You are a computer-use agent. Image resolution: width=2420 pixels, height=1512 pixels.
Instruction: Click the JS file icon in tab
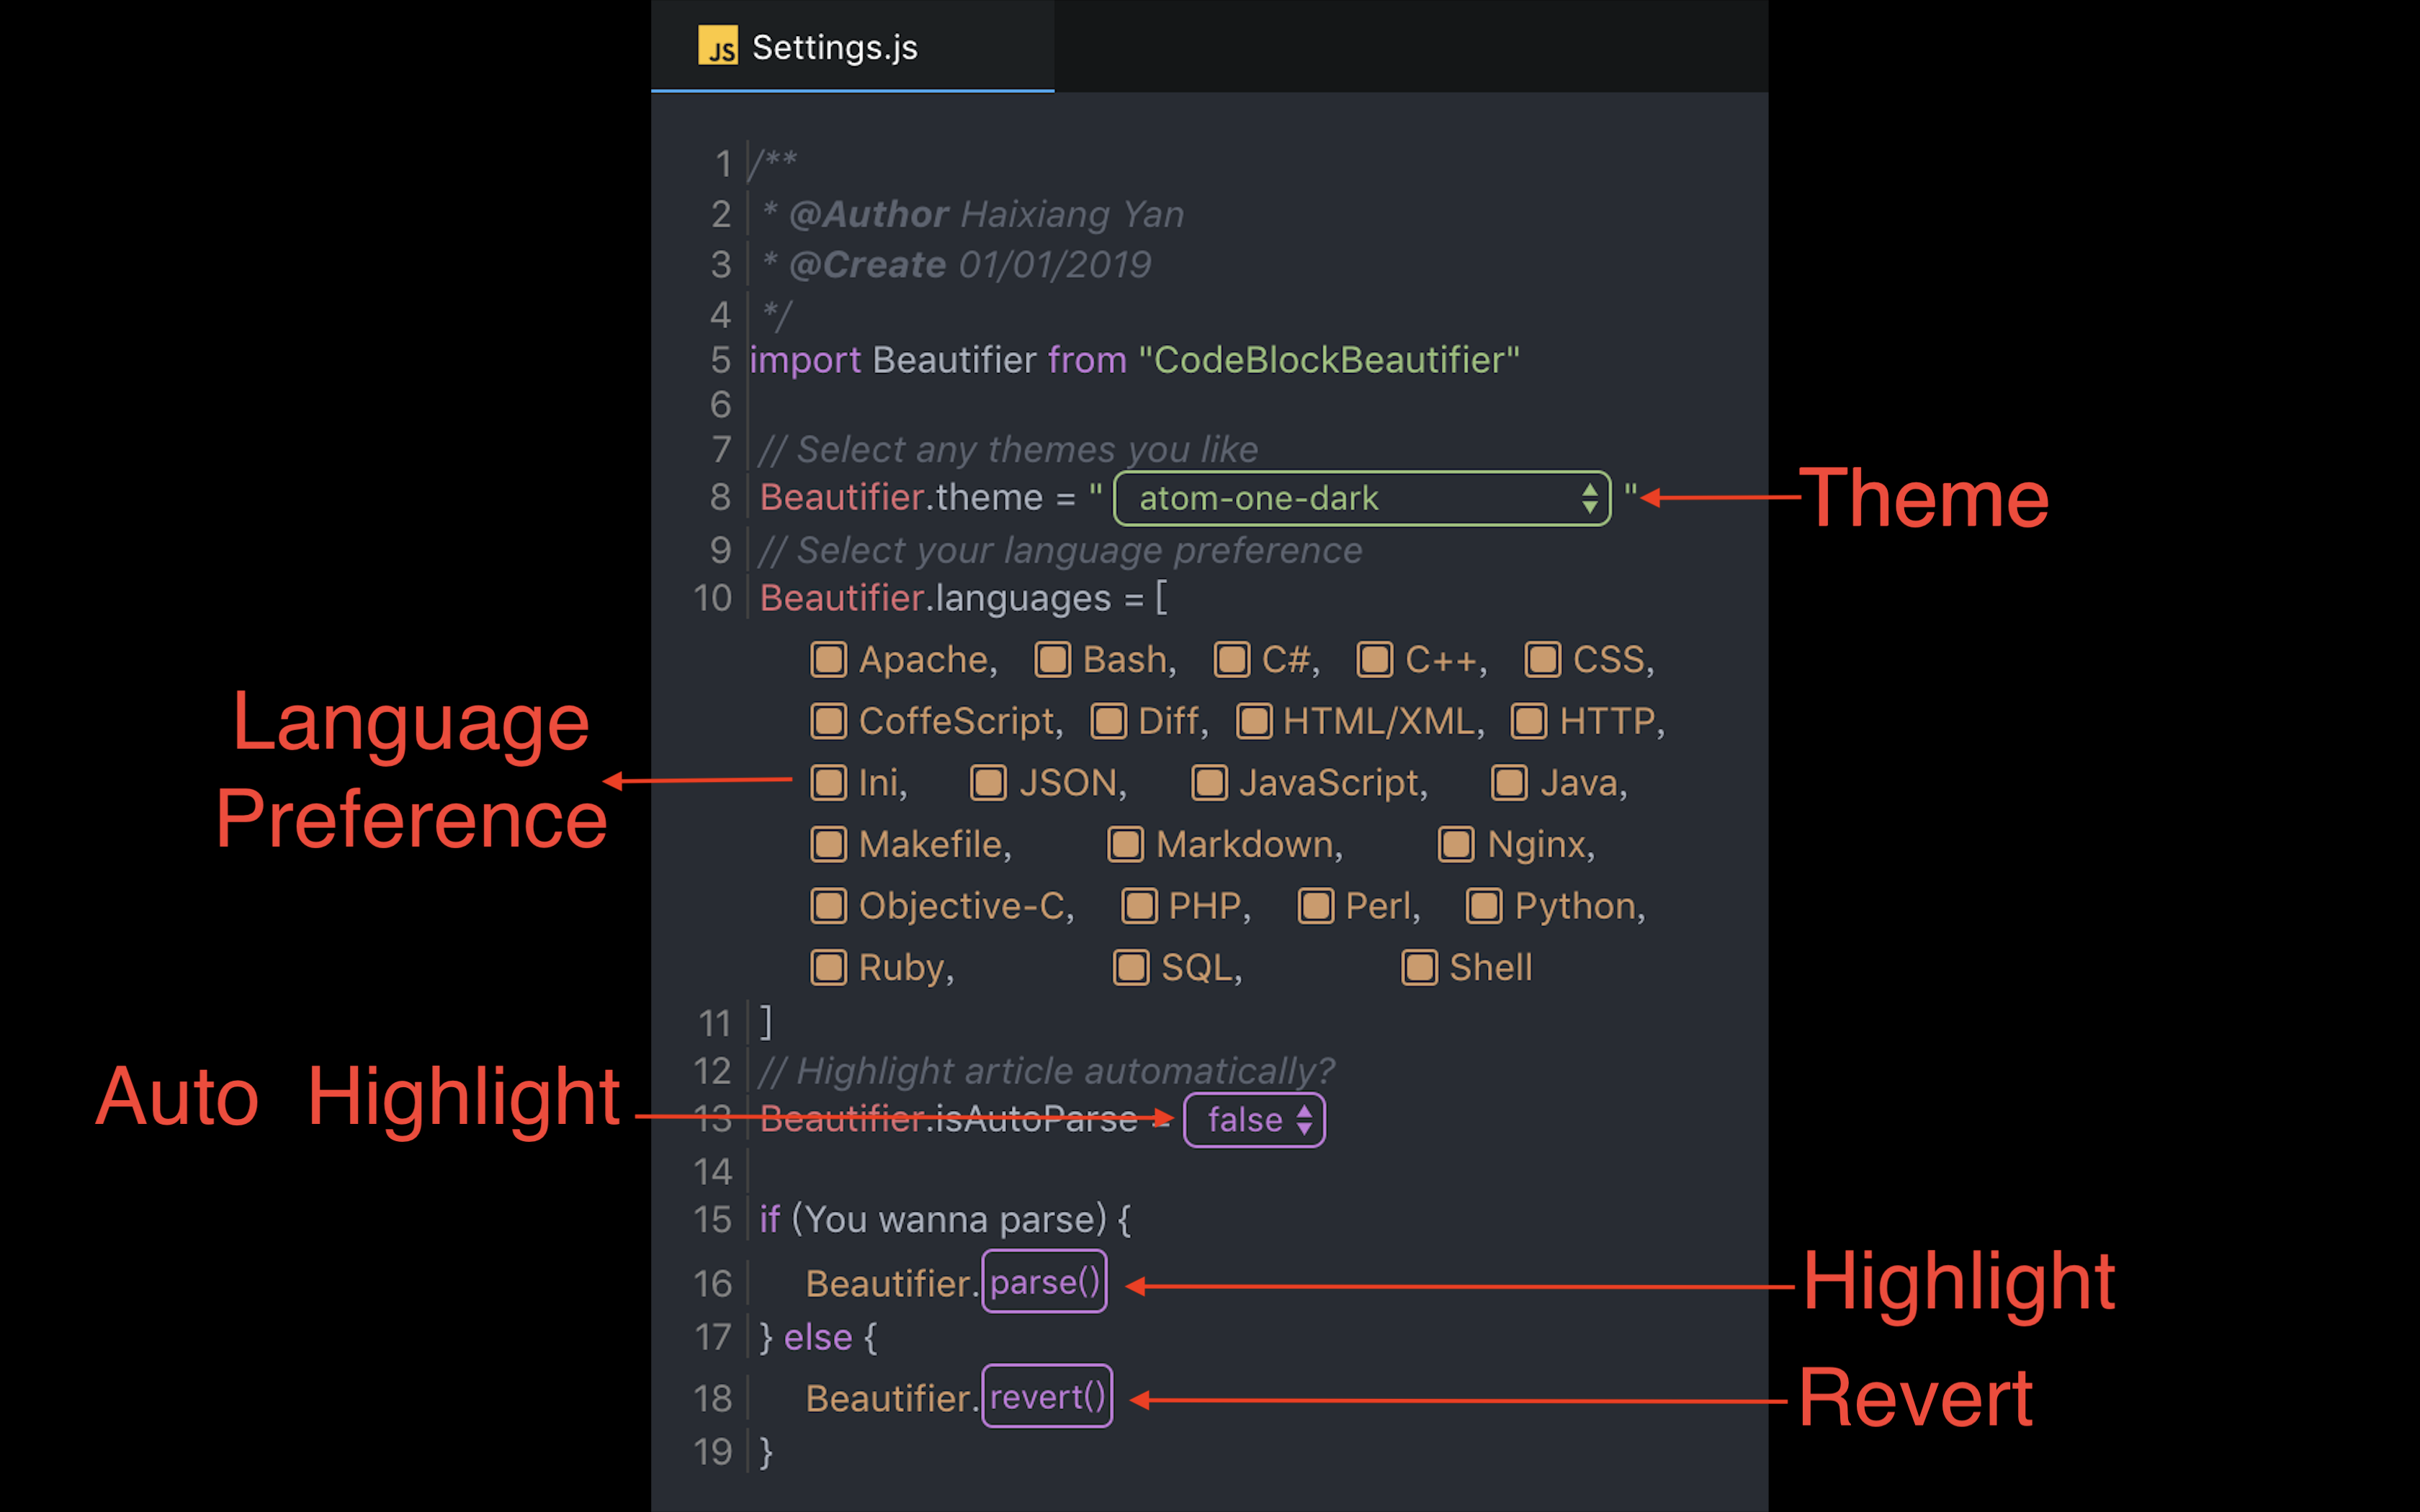coord(717,46)
